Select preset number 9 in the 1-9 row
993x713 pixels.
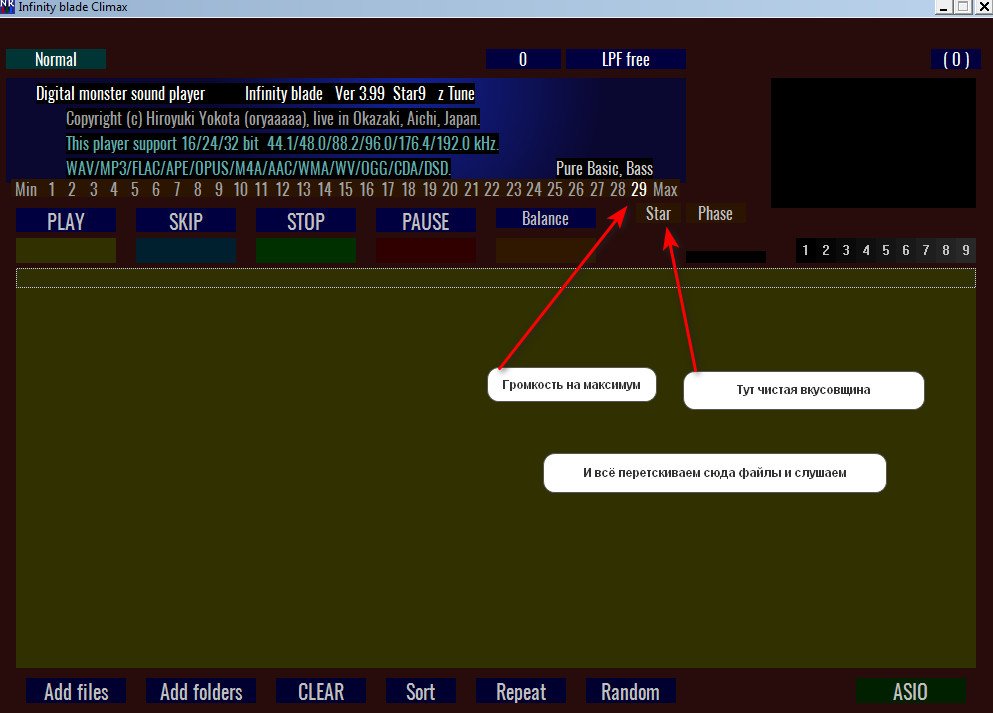(966, 250)
